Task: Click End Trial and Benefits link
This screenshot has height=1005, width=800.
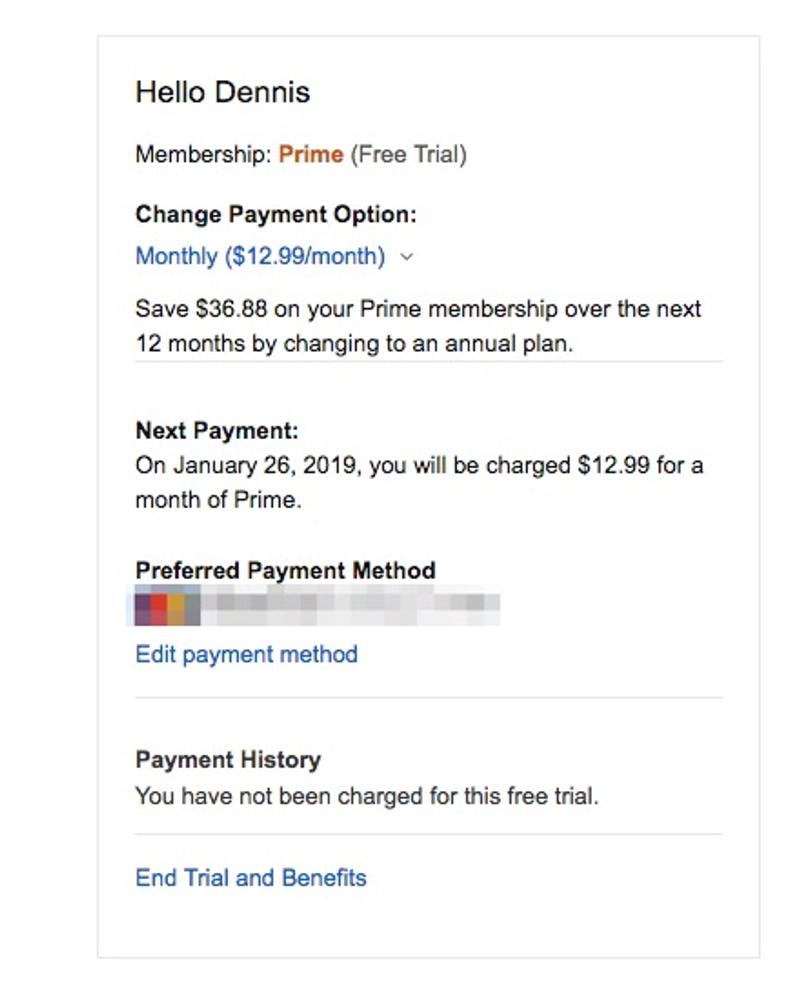Action: click(x=251, y=878)
